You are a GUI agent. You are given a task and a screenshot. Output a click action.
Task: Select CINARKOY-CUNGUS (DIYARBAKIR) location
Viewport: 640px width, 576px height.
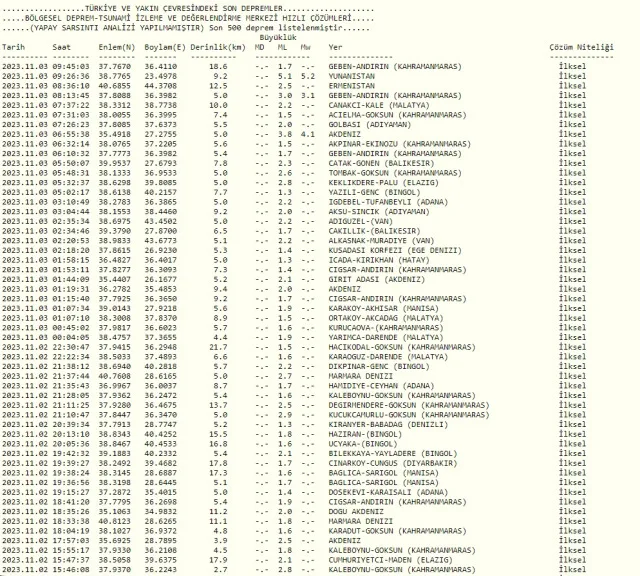[393, 463]
